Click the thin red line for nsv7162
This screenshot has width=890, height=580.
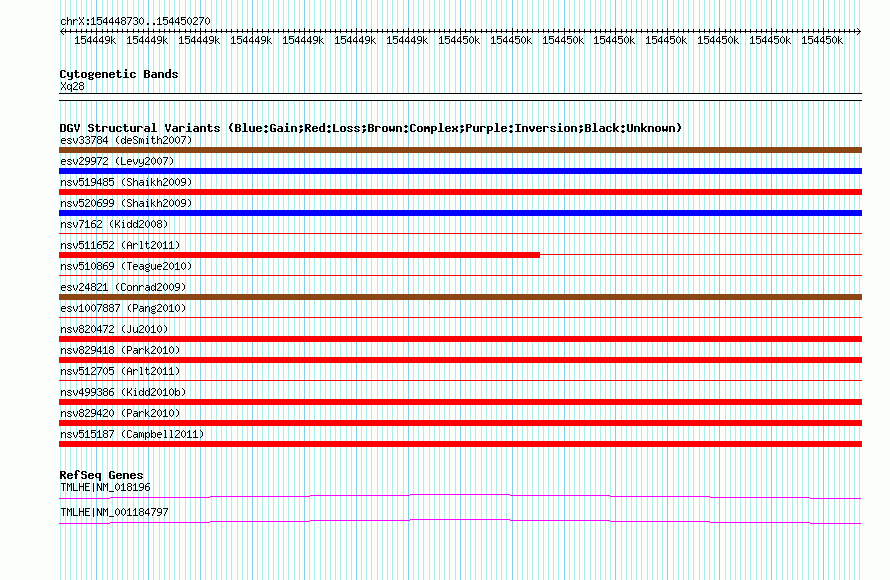(460, 233)
